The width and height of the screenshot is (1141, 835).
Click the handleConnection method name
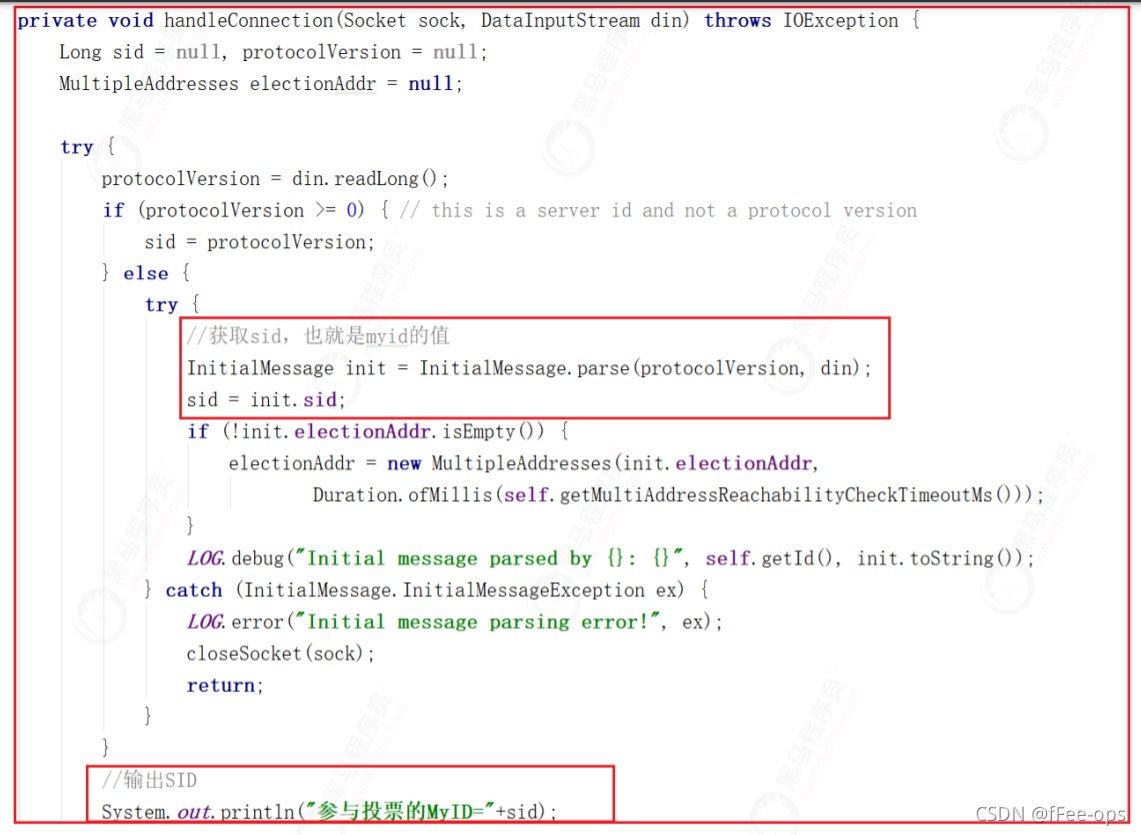(x=248, y=20)
